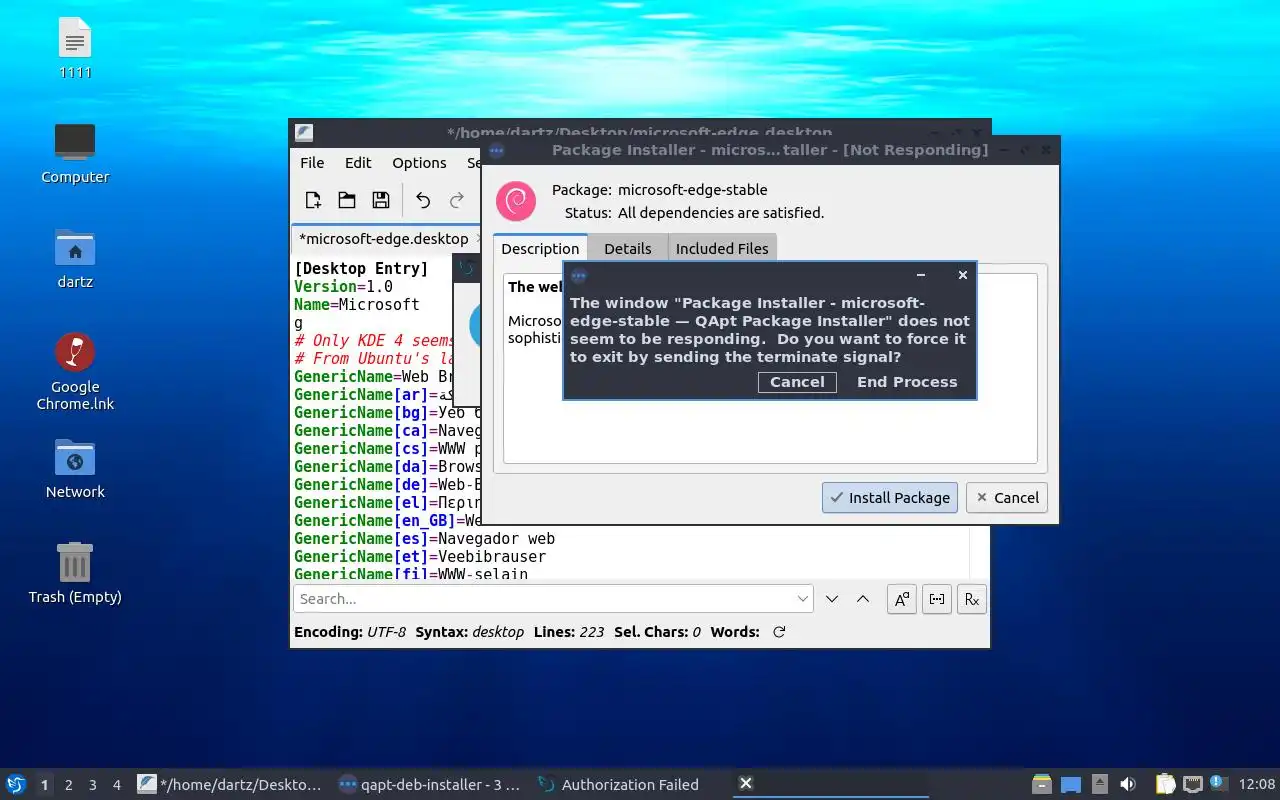Switch to virtual desktop 4

(117, 785)
